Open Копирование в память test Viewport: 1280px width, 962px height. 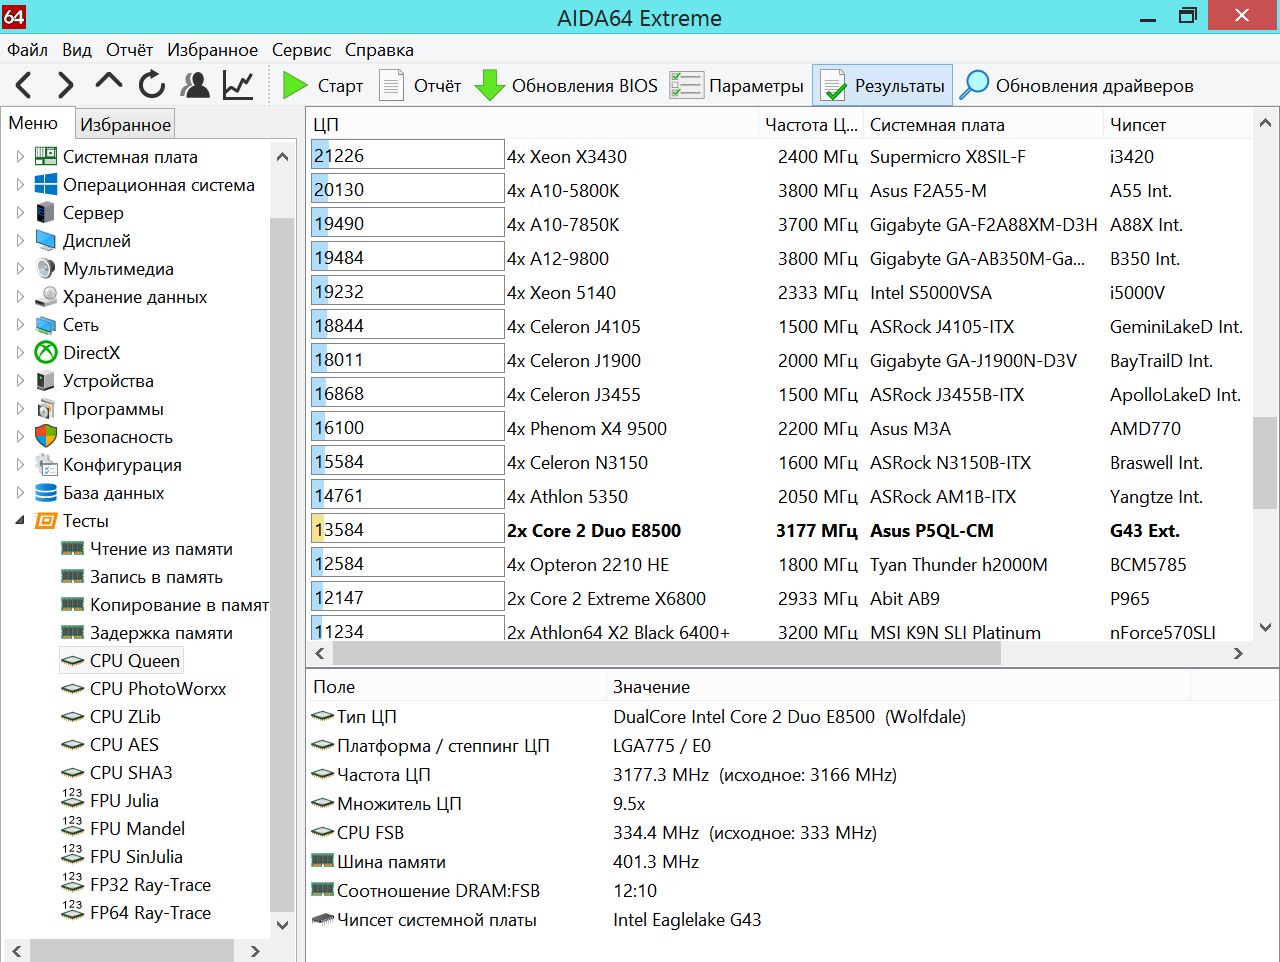point(165,605)
